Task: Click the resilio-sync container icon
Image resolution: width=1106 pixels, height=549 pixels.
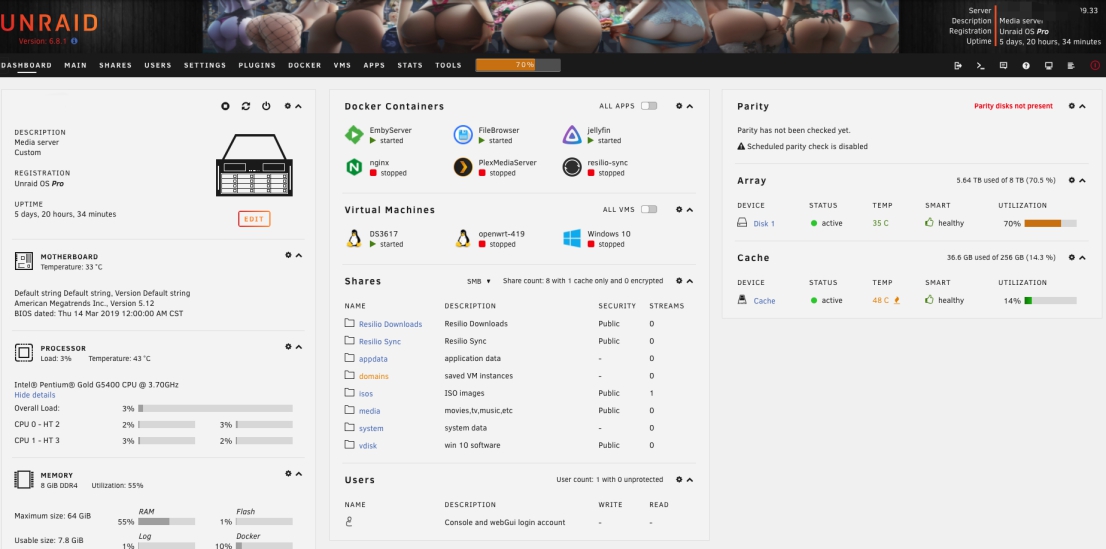Action: tap(571, 167)
